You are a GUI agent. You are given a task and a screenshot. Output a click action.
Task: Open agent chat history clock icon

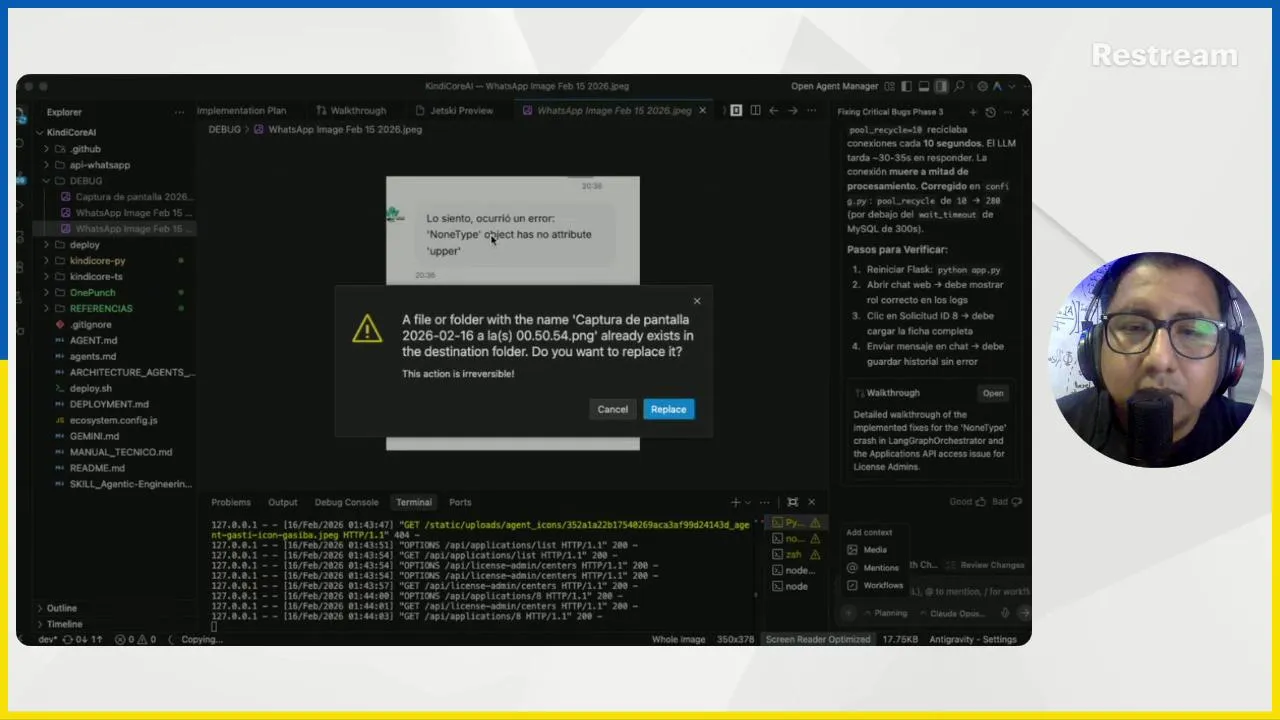coord(990,112)
